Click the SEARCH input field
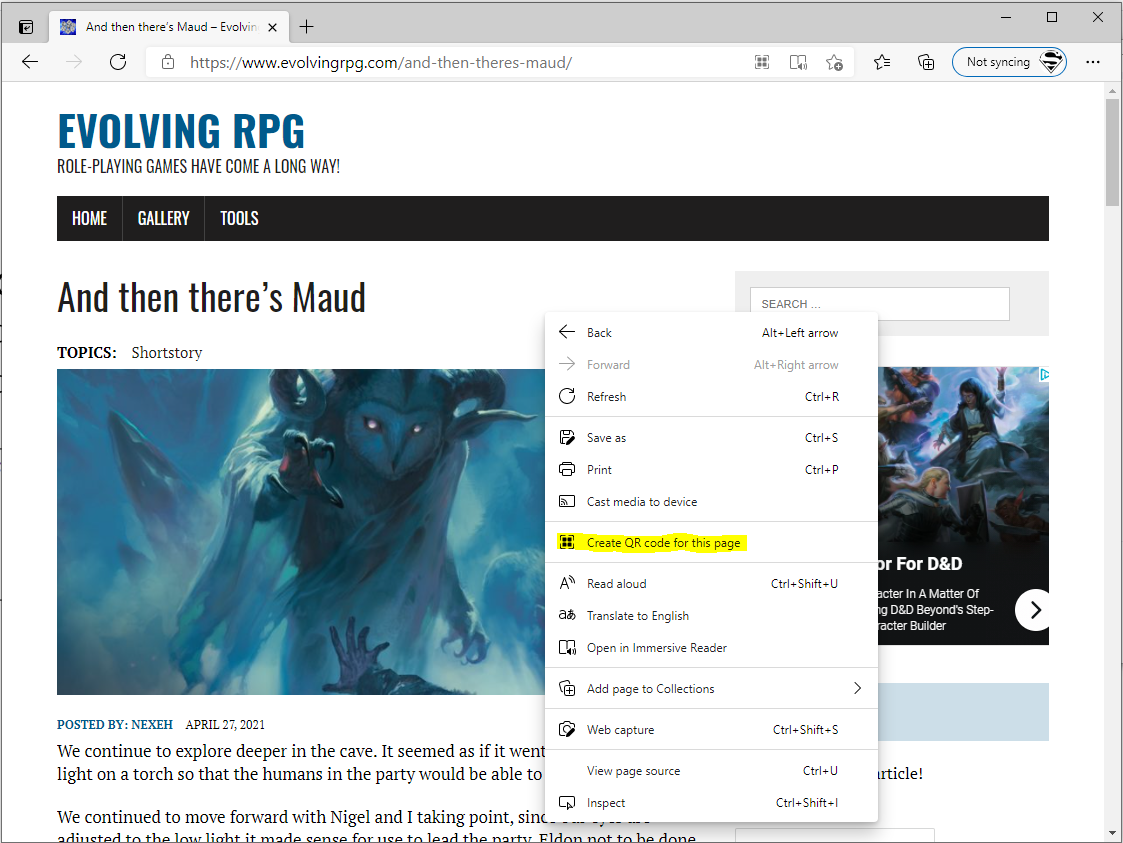 click(x=879, y=304)
